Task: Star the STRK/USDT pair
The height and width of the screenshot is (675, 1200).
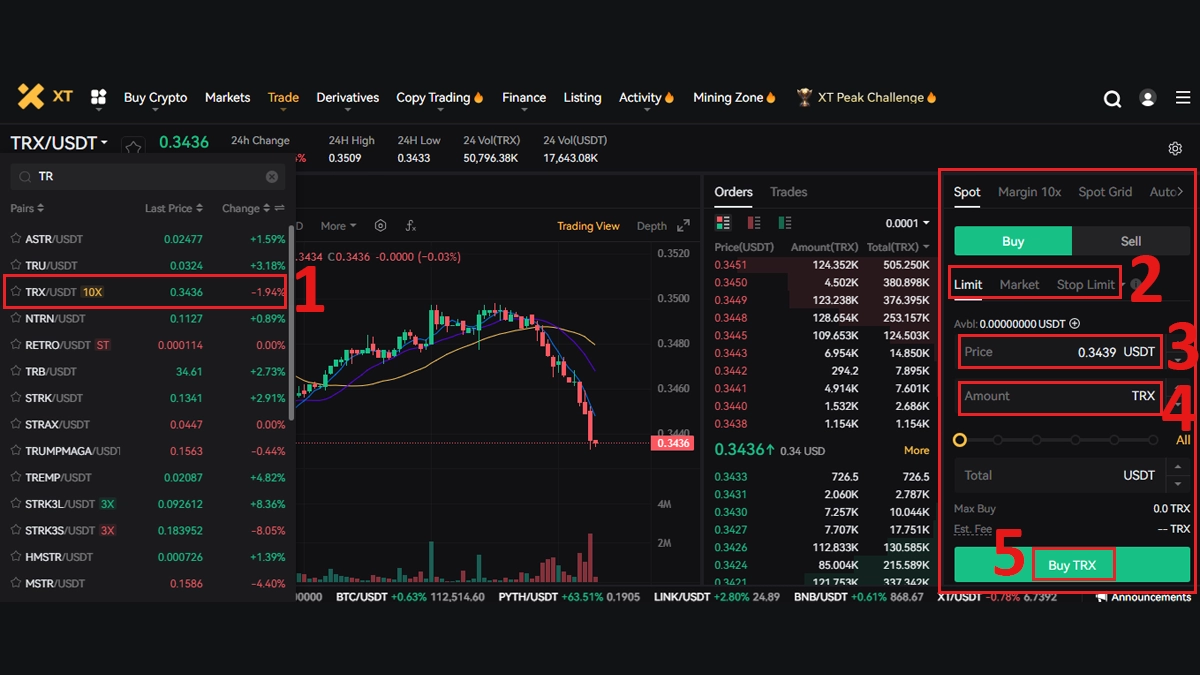Action: [x=16, y=398]
